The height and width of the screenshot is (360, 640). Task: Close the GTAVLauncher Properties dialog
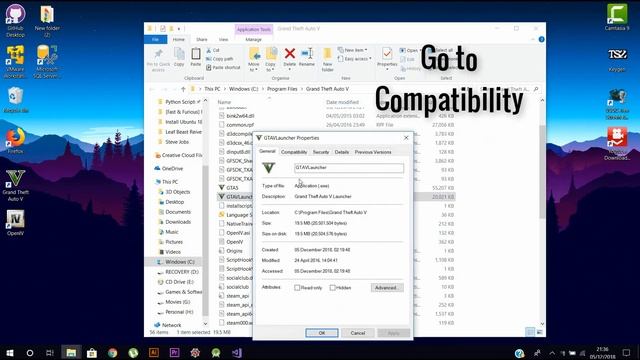pyautogui.click(x=406, y=138)
